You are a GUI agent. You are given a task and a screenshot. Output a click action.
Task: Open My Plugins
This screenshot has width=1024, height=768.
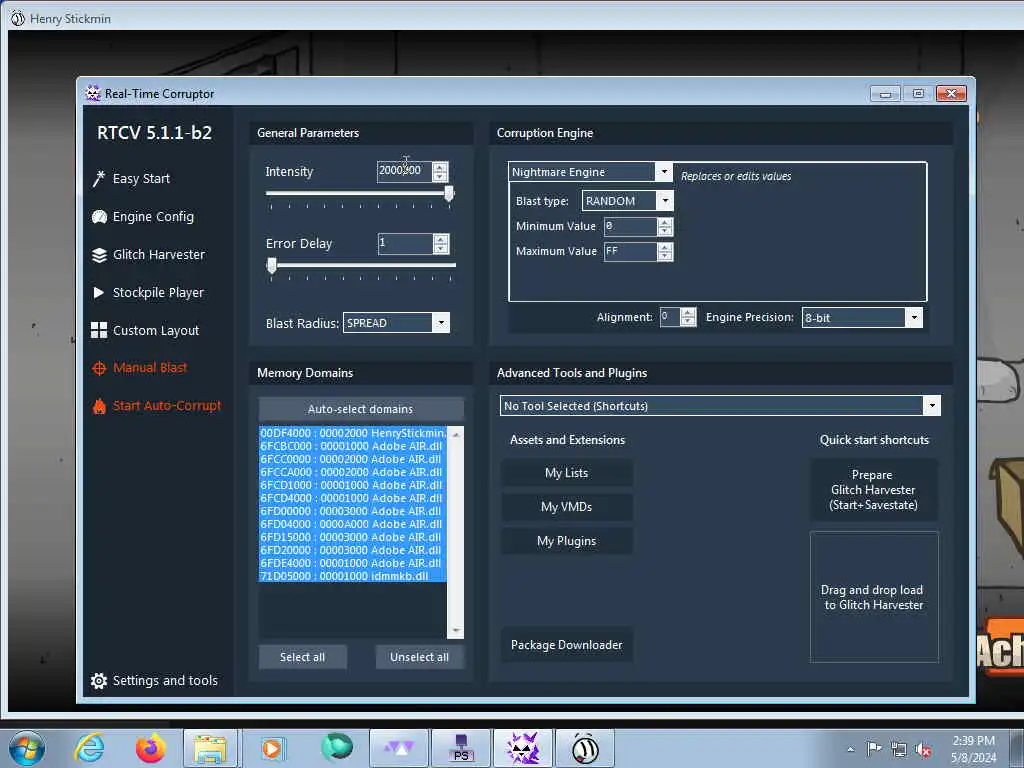[566, 541]
